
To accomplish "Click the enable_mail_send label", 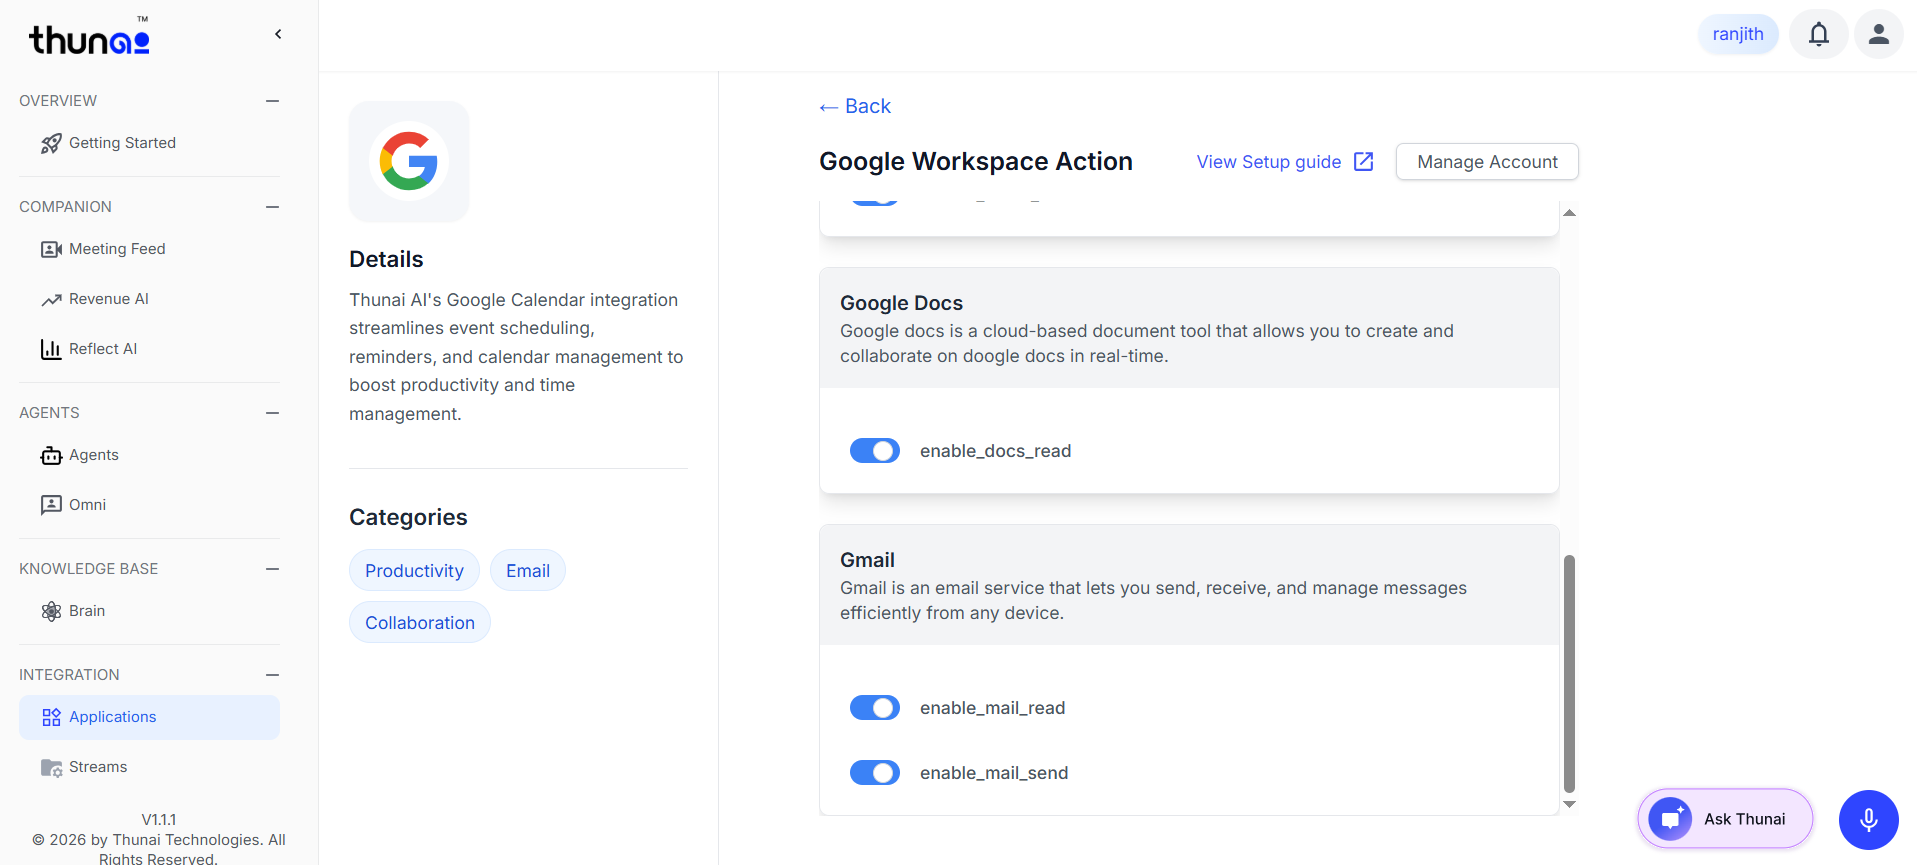I will coord(994,773).
